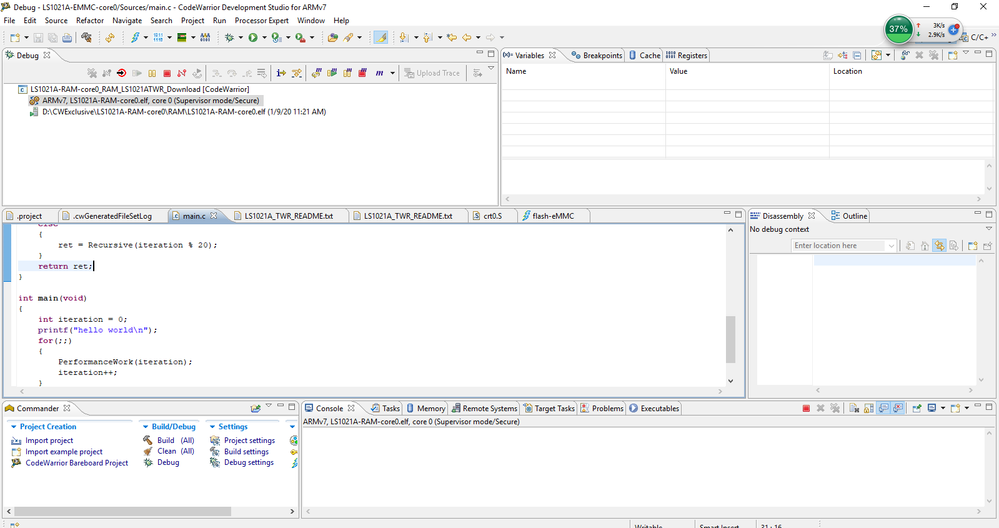Click the Name column header in Variables
The width and height of the screenshot is (999, 528).
583,71
